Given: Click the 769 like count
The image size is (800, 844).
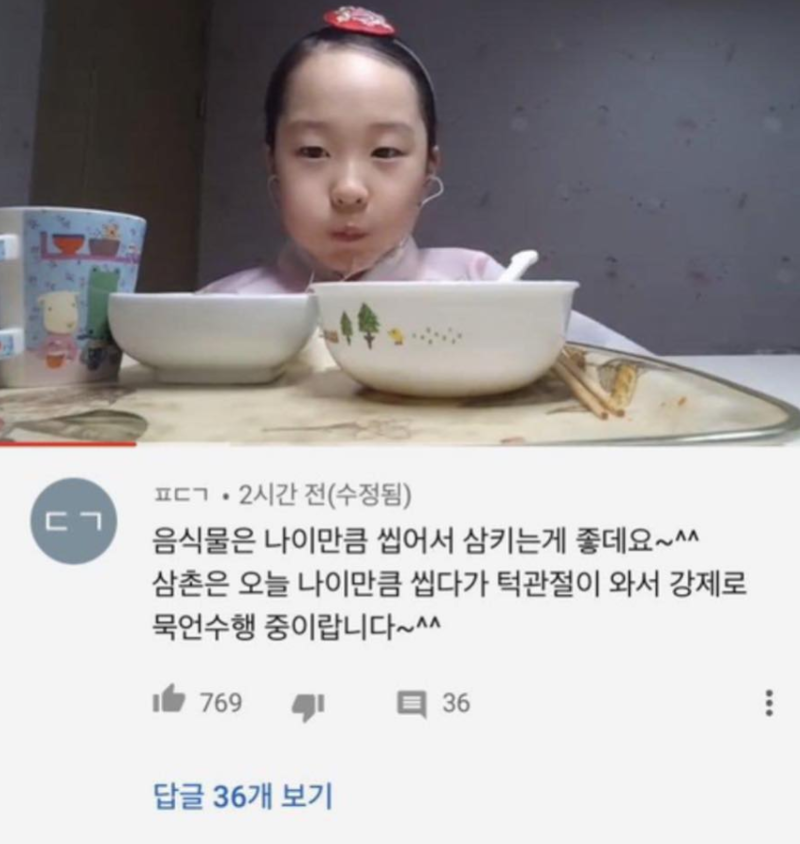Looking at the screenshot, I should click(221, 702).
